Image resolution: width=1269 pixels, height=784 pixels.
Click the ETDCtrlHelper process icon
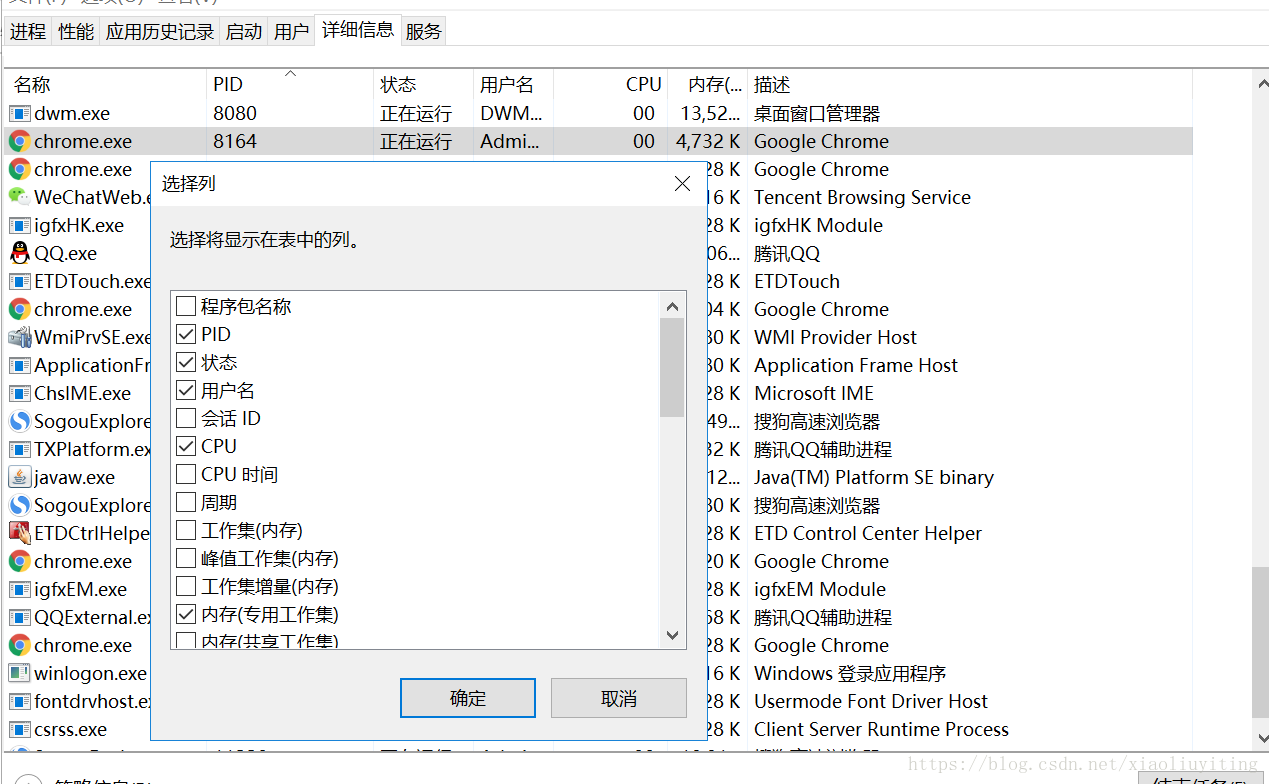(x=19, y=533)
